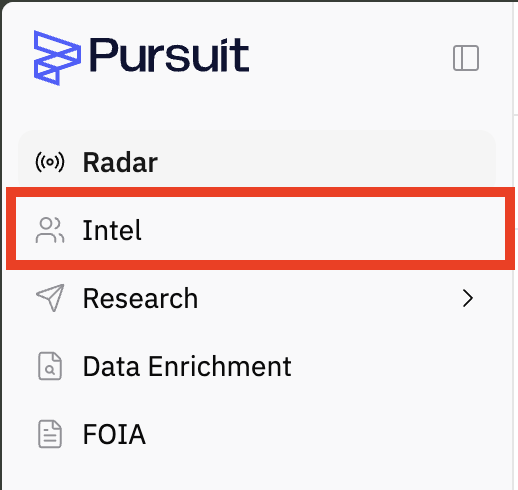Collapse the sidebar using the panel icon

466,58
